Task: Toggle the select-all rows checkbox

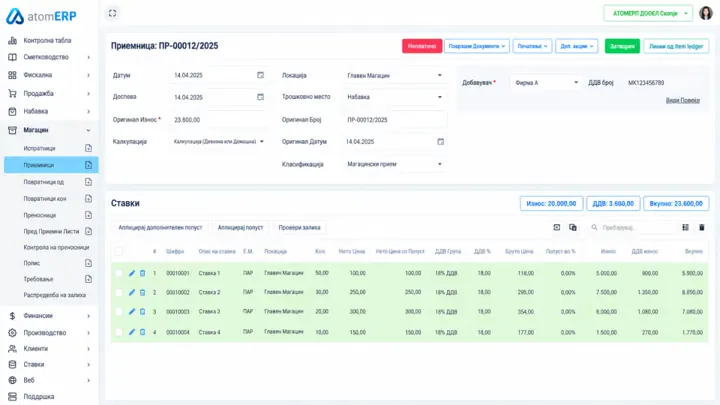Action: pyautogui.click(x=119, y=251)
